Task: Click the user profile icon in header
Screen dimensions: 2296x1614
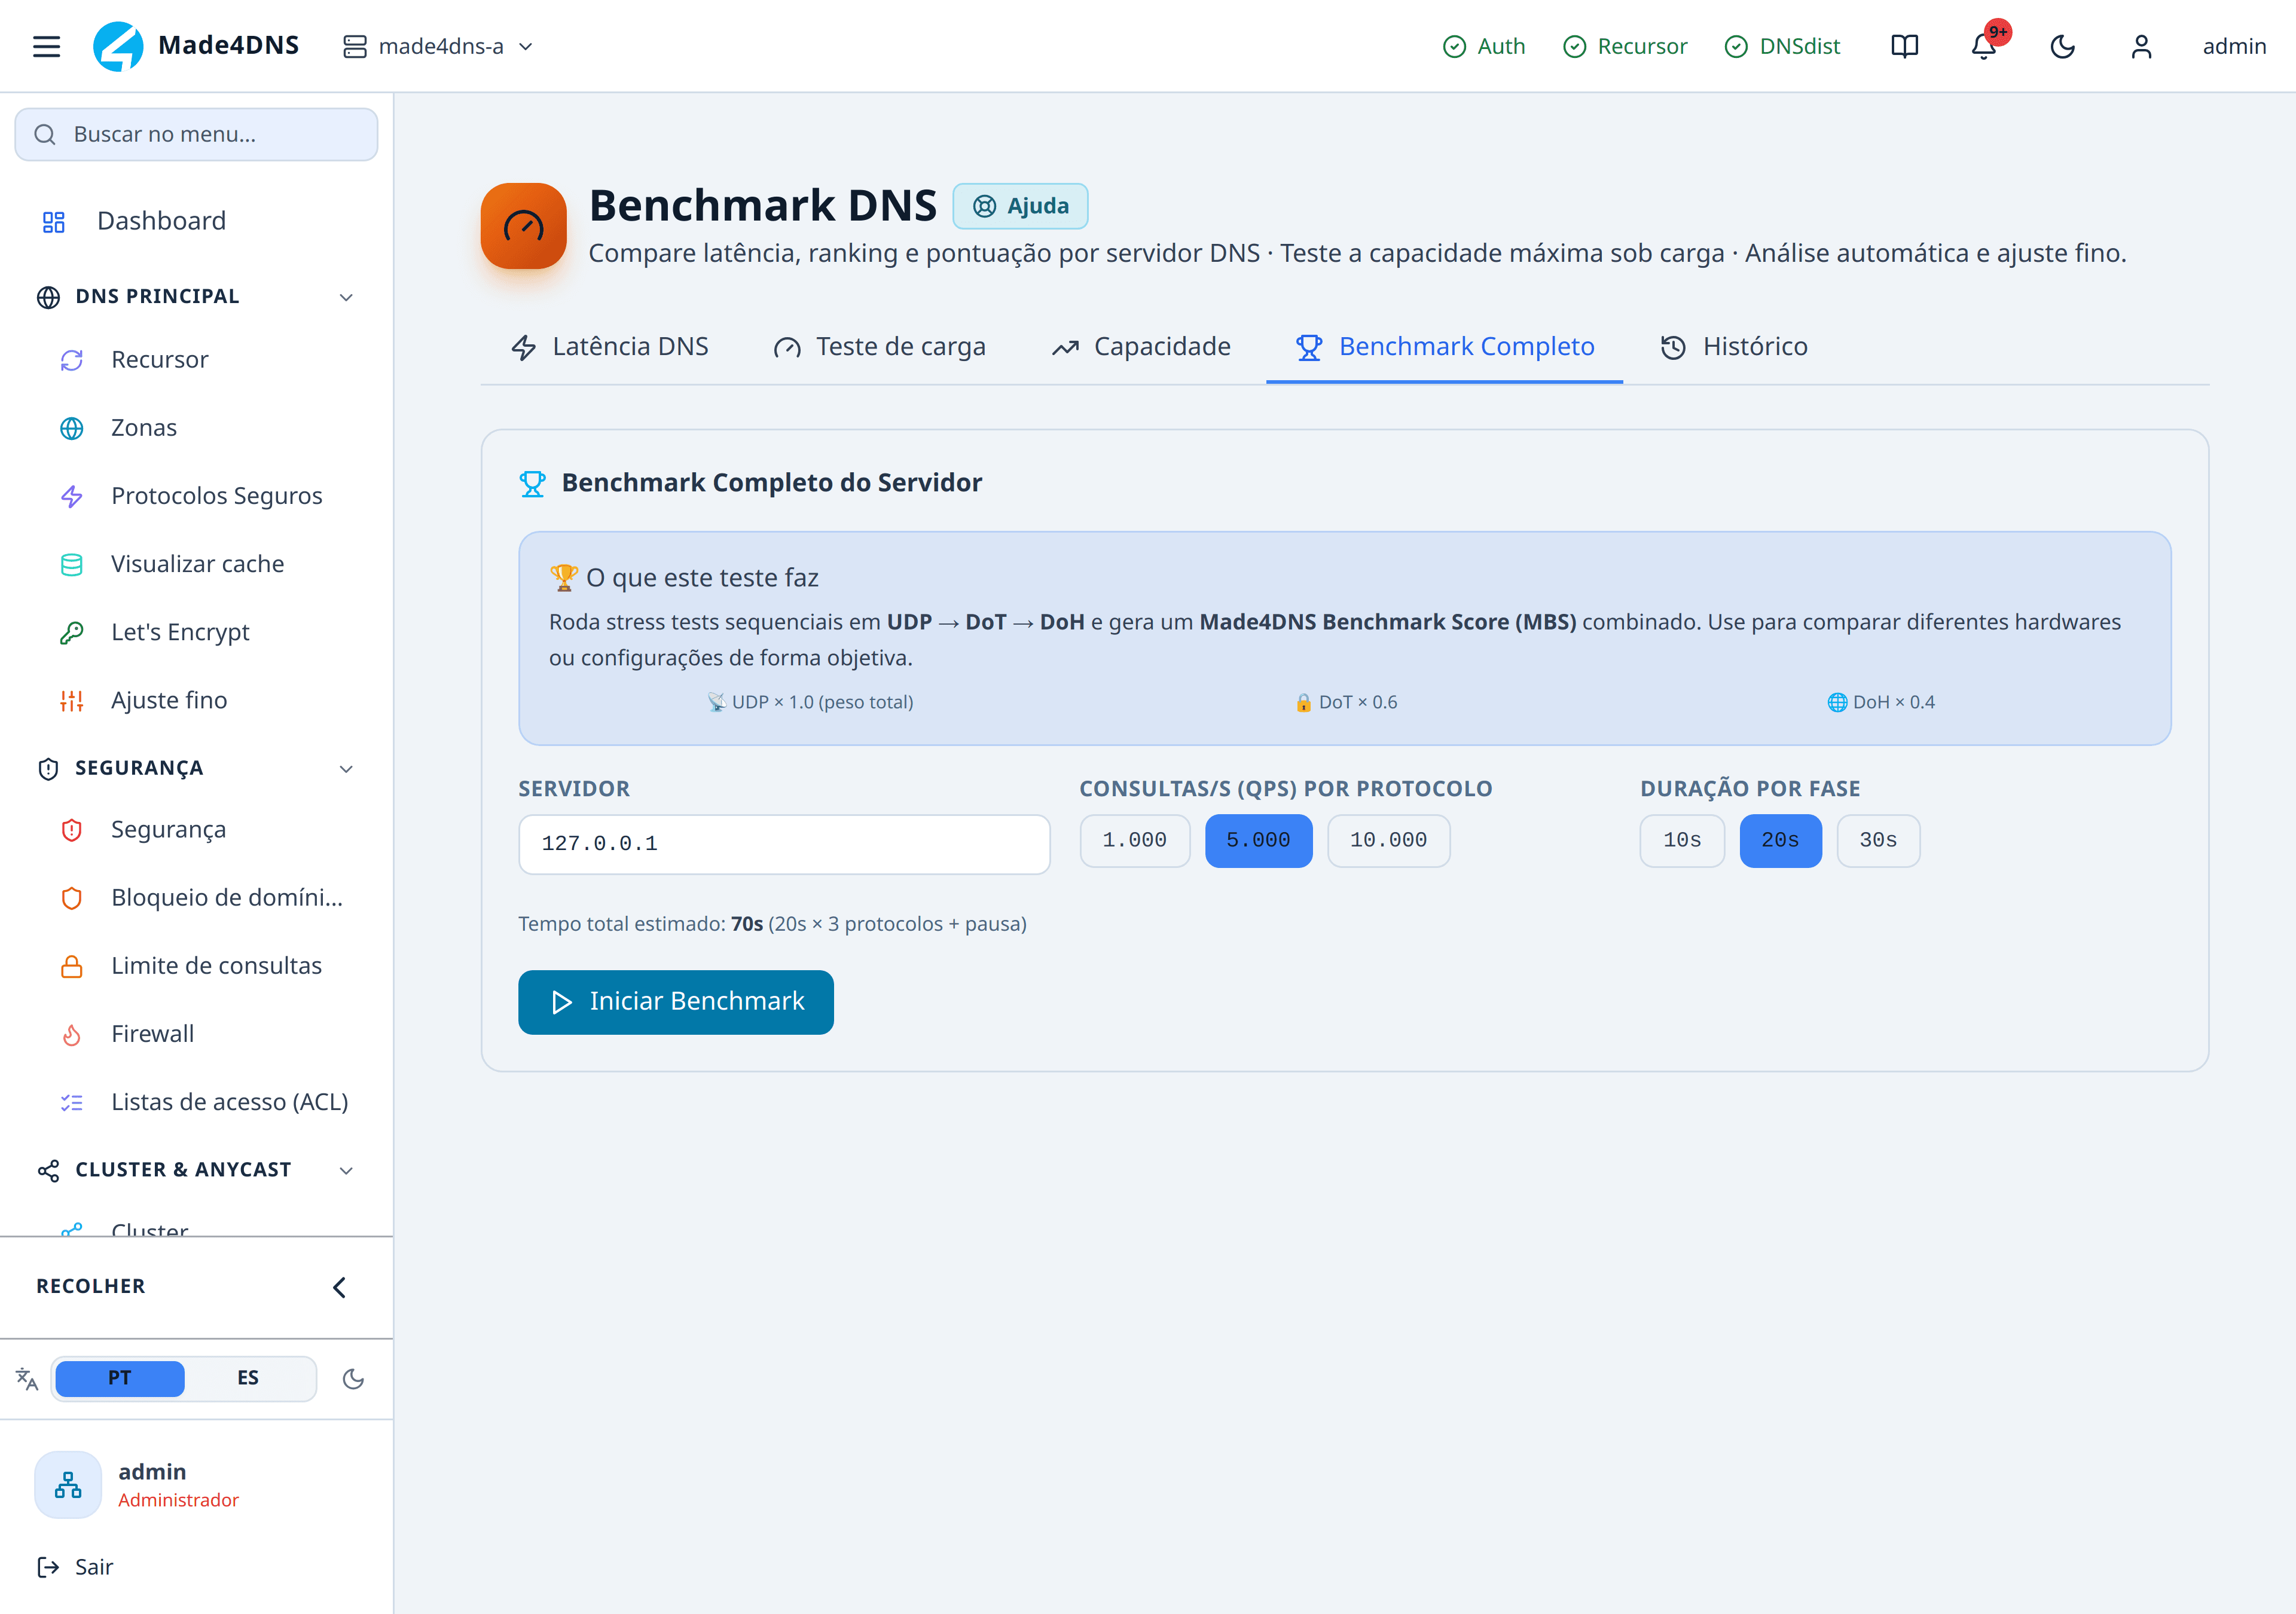Action: [2141, 46]
